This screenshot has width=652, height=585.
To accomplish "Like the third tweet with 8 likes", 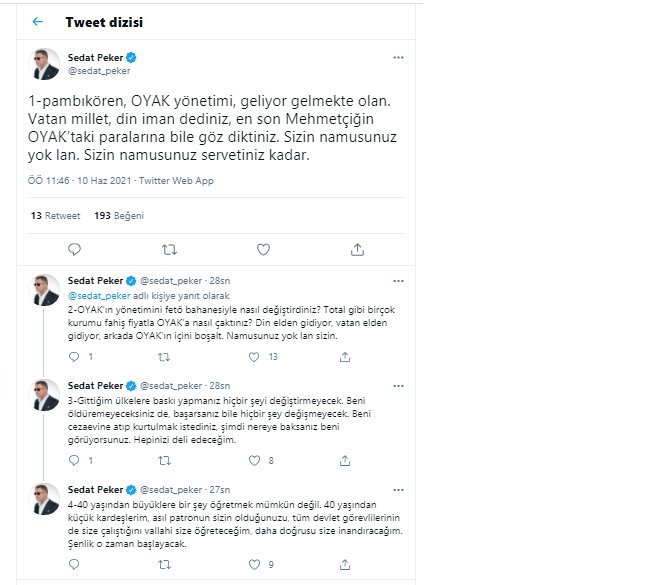I will pos(254,460).
